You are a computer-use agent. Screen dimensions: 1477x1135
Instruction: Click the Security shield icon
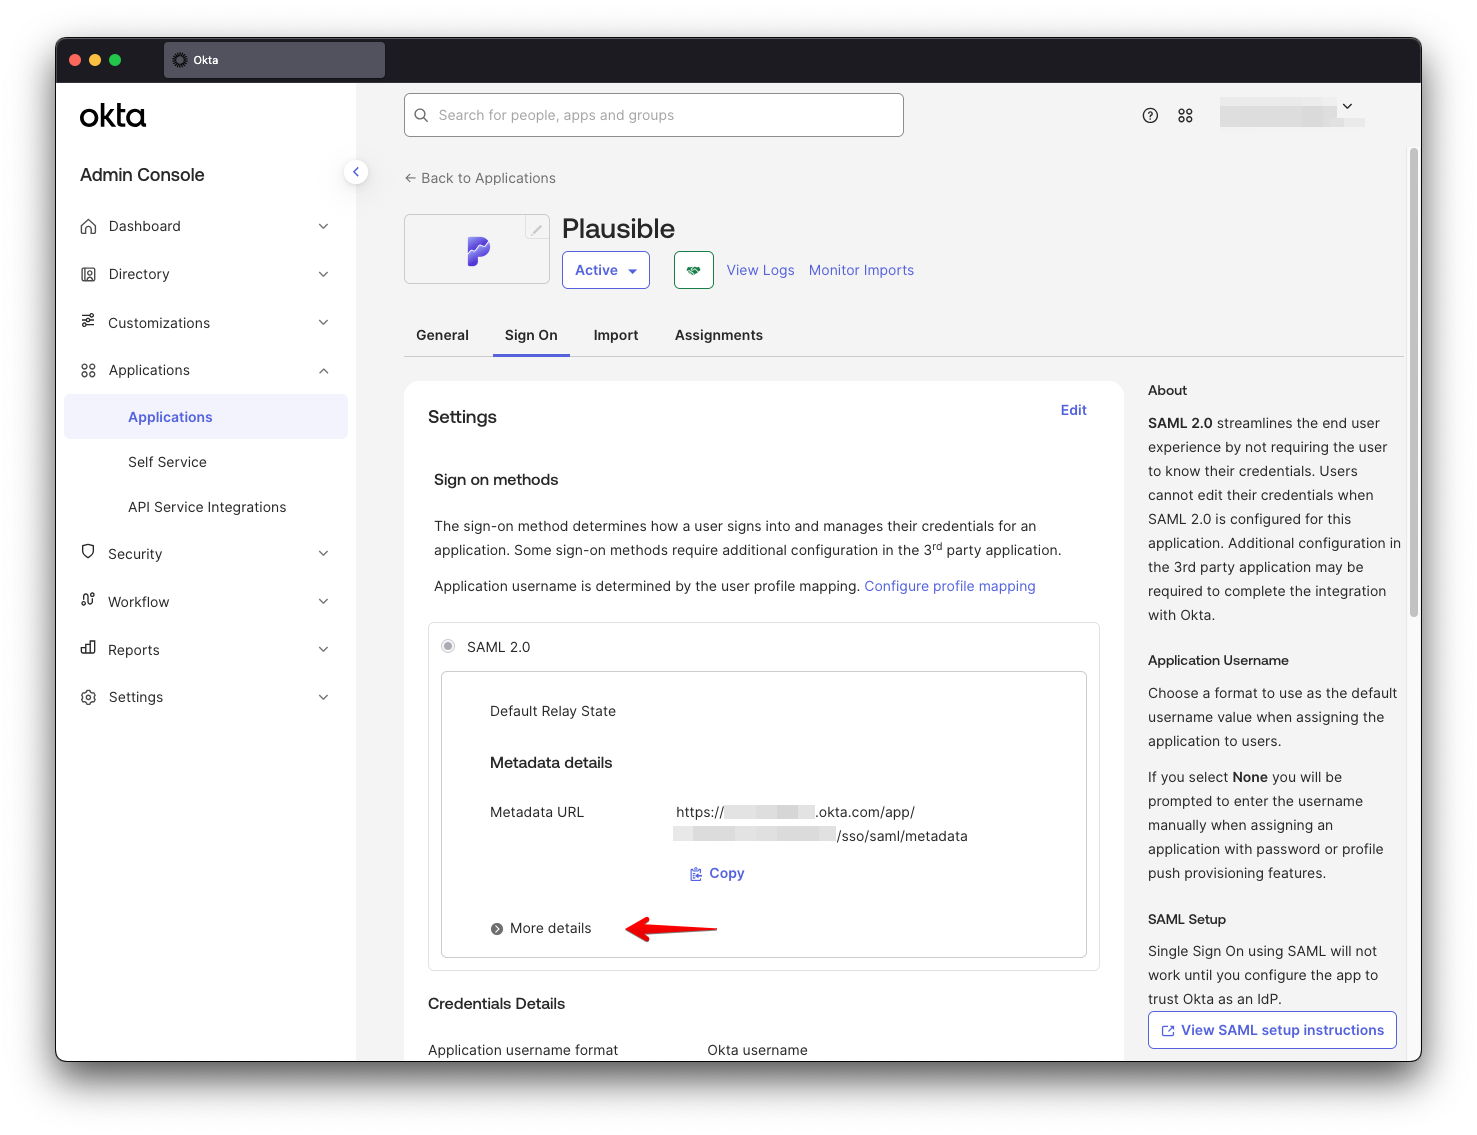click(x=88, y=553)
